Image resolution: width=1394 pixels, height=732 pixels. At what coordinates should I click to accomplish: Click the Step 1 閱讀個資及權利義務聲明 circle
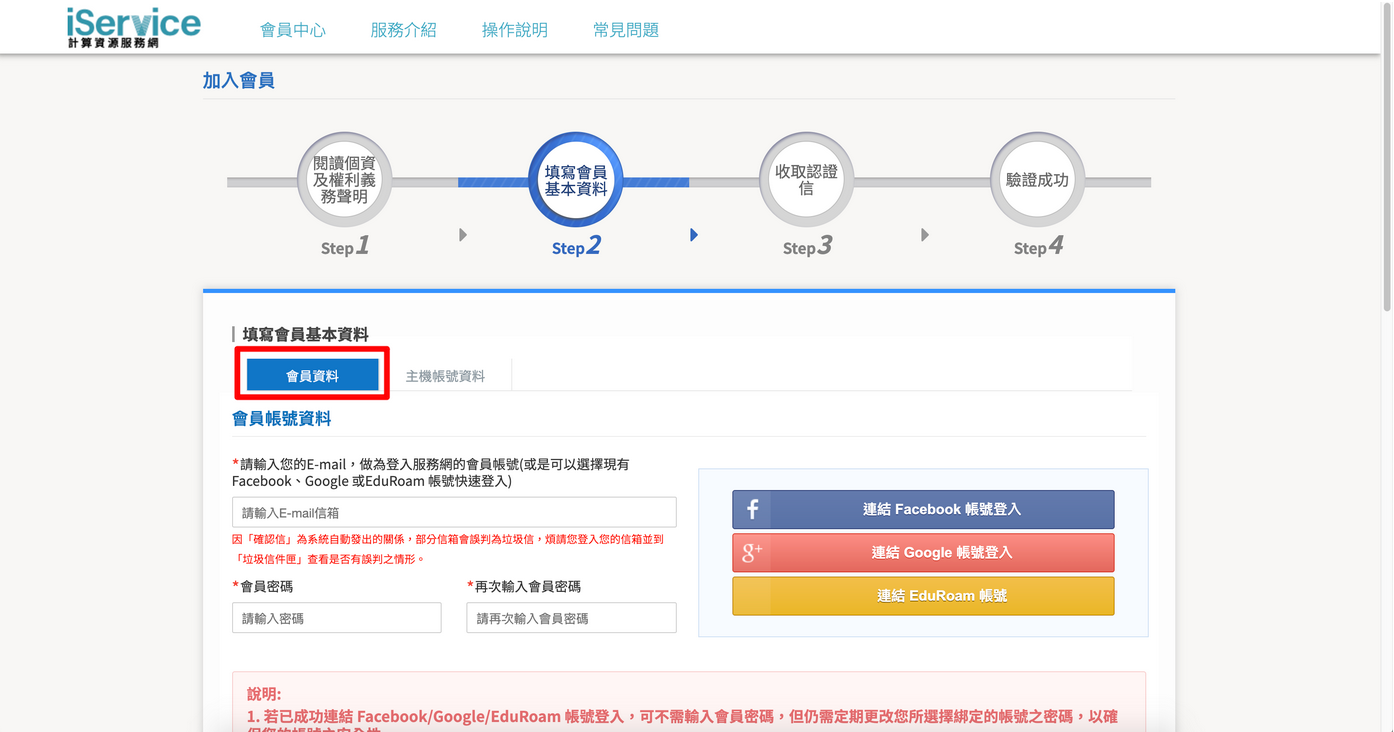pos(344,178)
